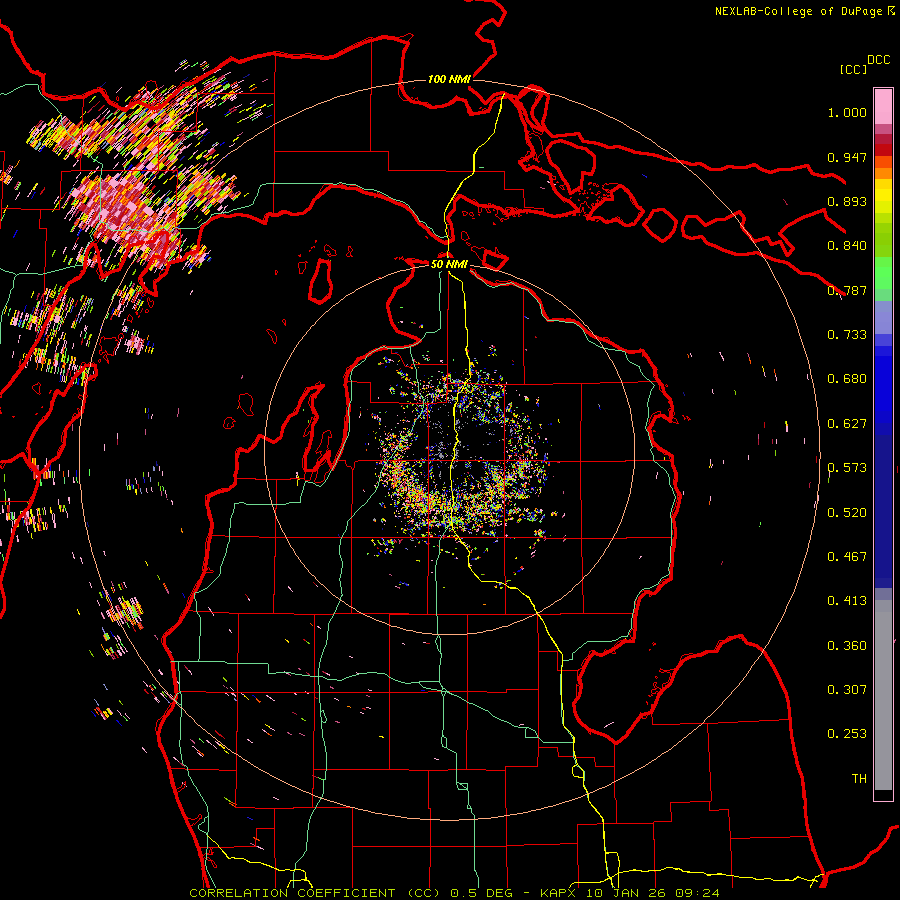
Task: Click the 0.253 scale value
Action: 847,734
